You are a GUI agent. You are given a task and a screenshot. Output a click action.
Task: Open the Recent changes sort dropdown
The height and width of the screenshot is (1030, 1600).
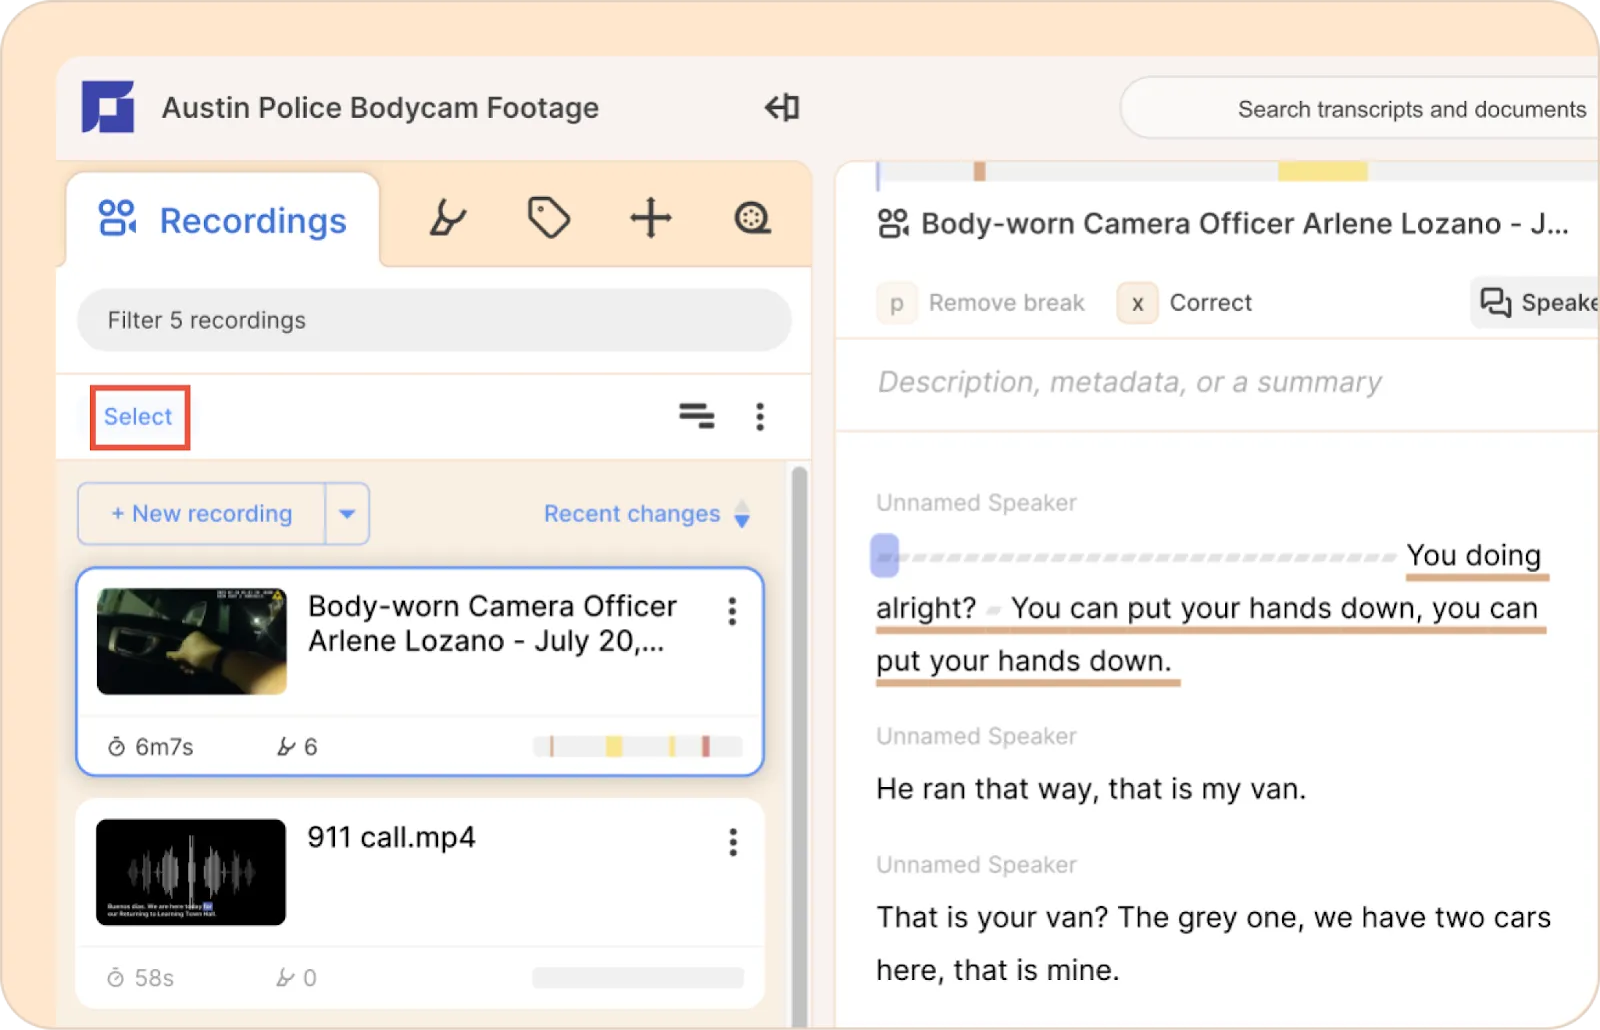(646, 514)
